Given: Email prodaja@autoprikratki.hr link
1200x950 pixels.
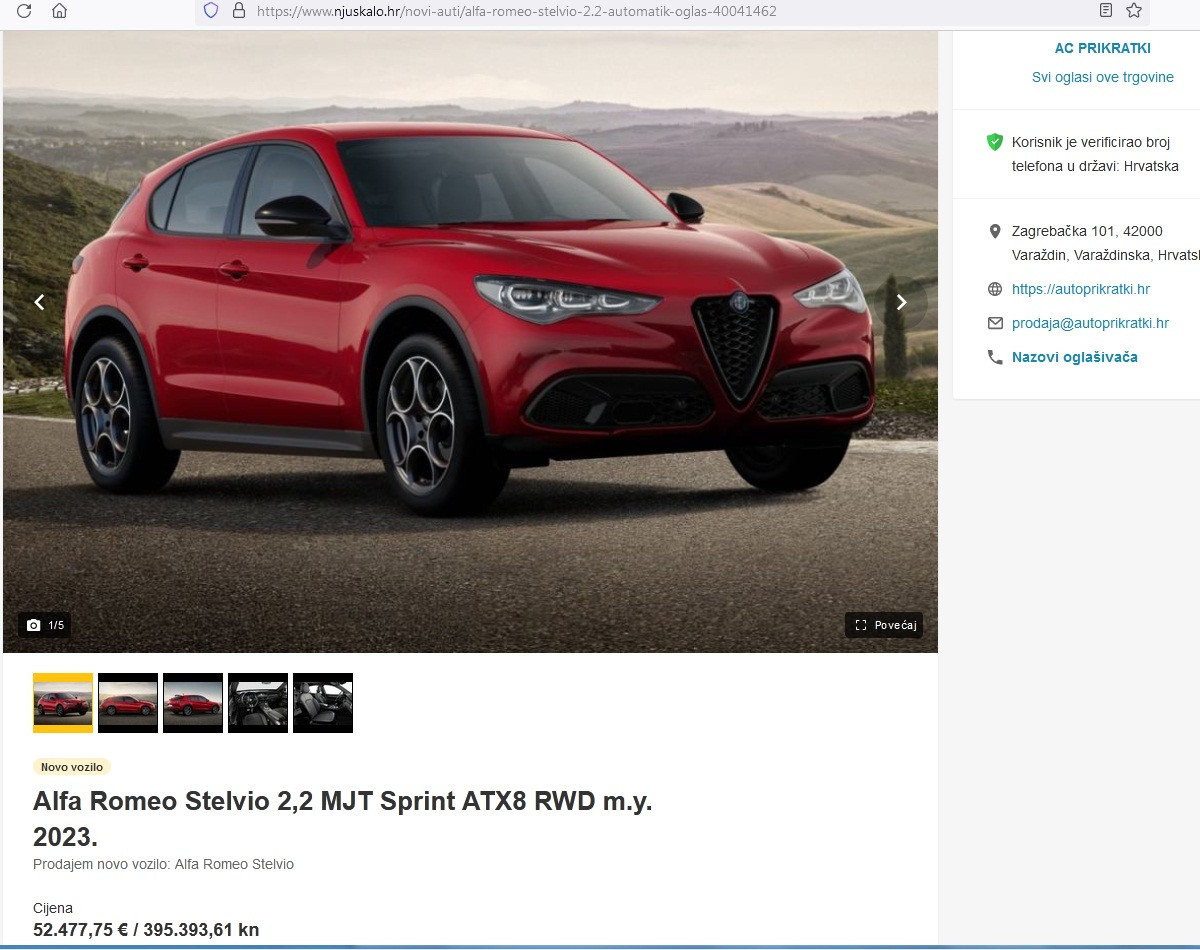Looking at the screenshot, I should coord(1090,323).
